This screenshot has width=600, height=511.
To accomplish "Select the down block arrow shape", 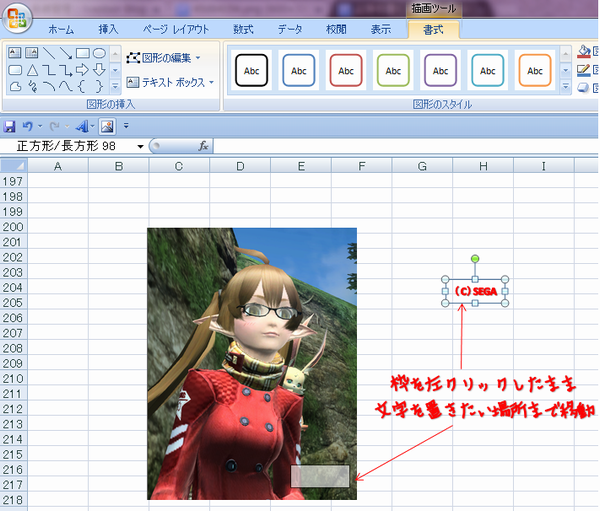I will (99, 70).
